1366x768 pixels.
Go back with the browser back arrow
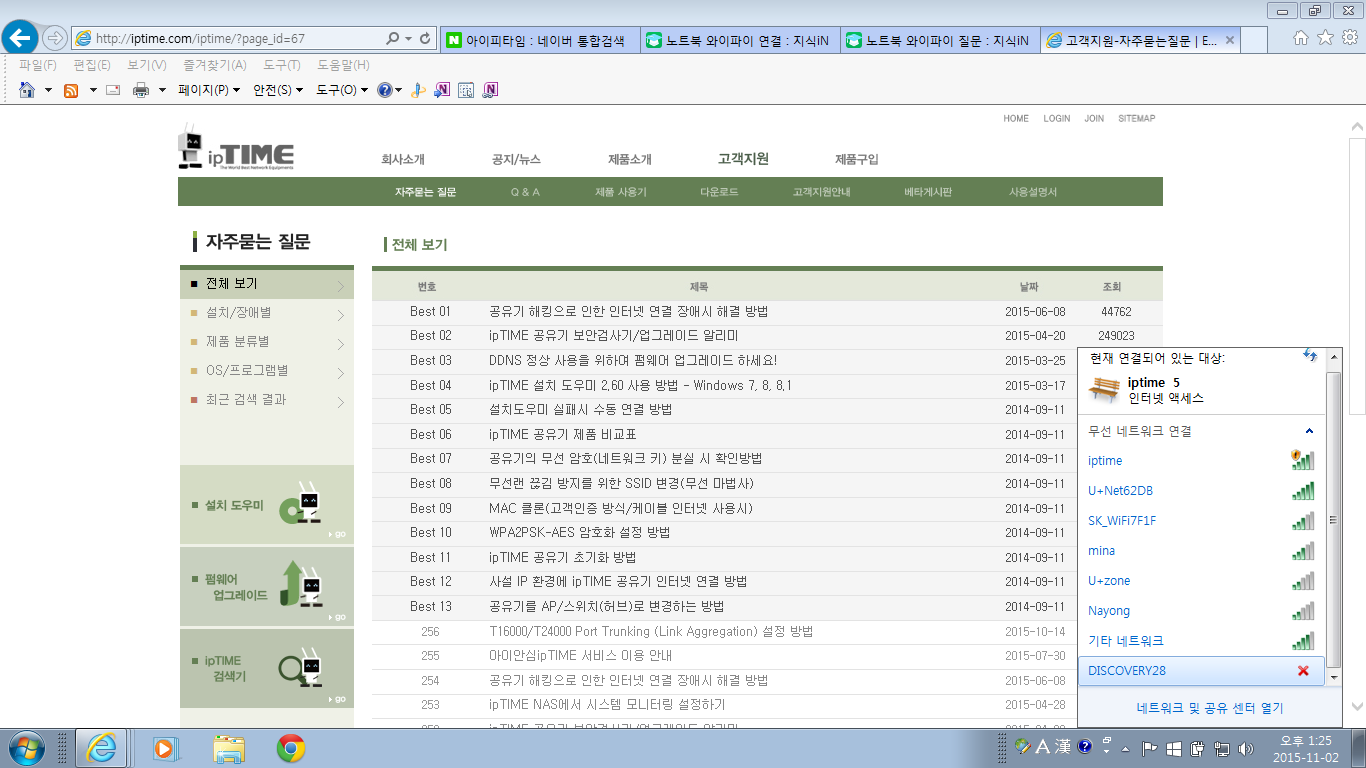[20, 38]
